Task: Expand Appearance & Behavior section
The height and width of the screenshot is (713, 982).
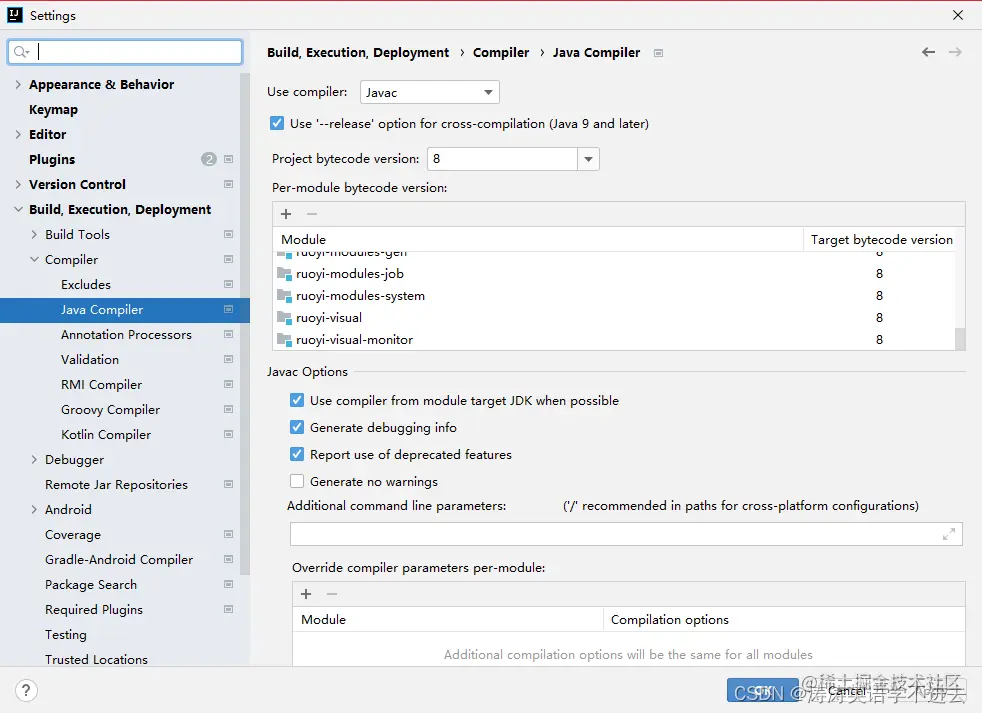Action: coord(18,85)
